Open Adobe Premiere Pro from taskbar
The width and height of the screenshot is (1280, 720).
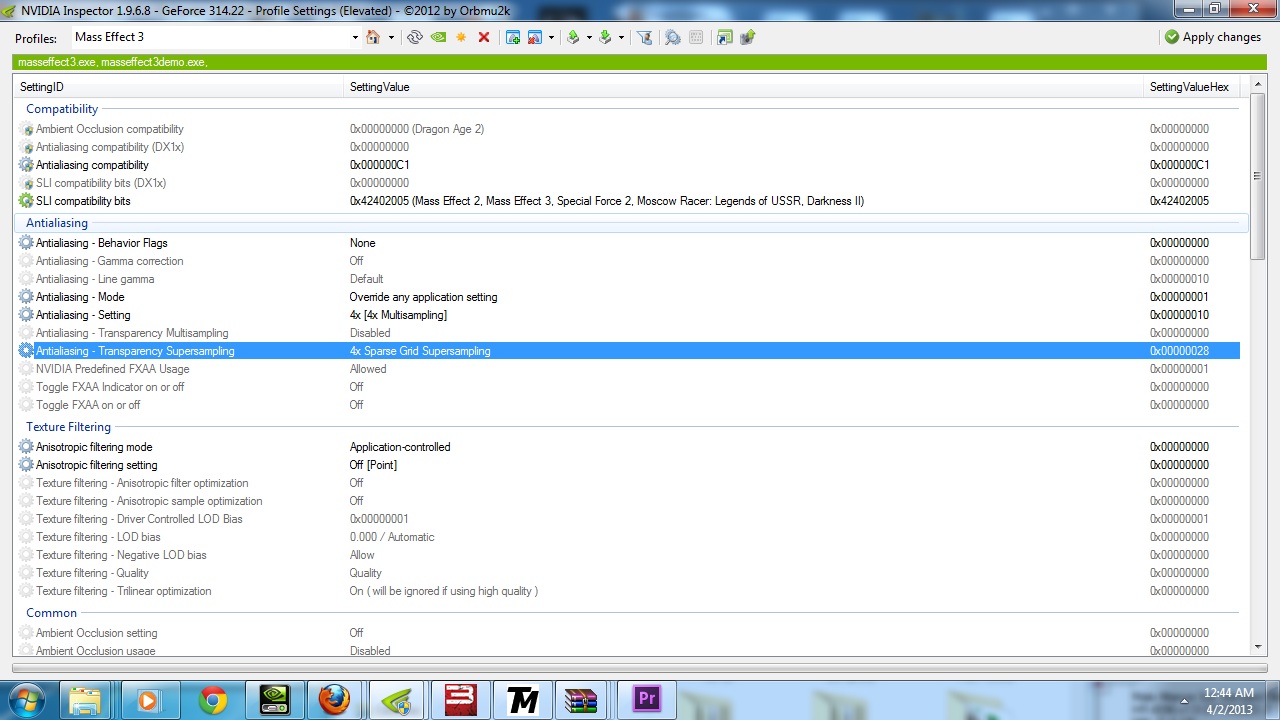646,700
